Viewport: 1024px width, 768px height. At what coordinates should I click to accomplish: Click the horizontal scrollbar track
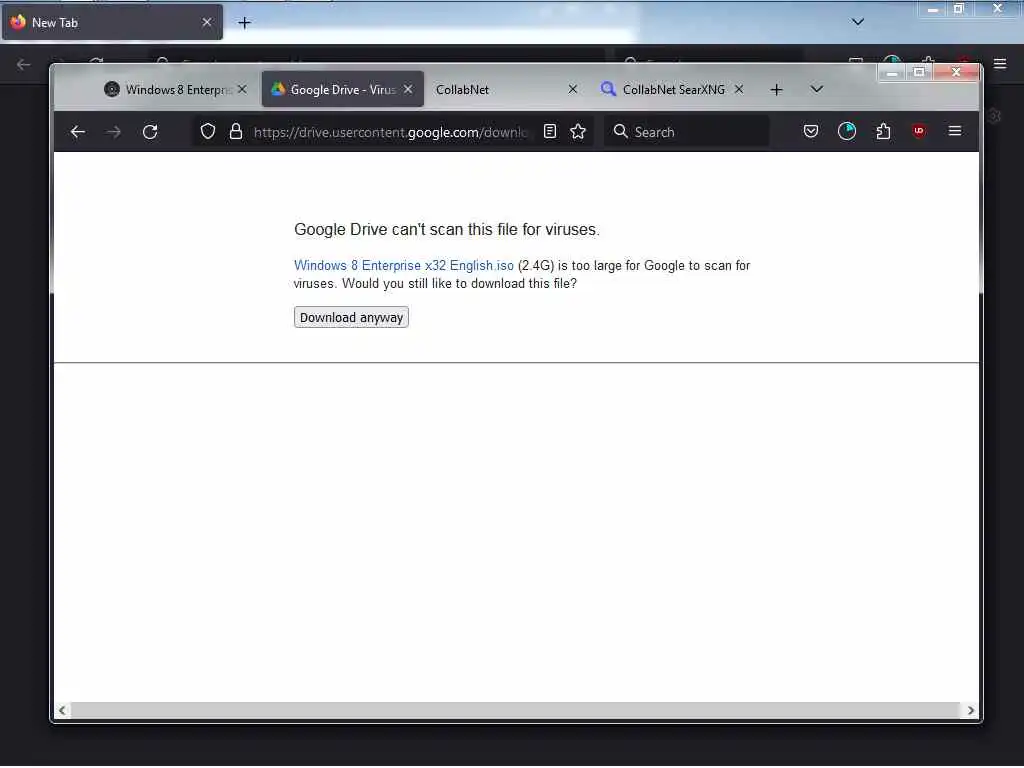coord(515,711)
